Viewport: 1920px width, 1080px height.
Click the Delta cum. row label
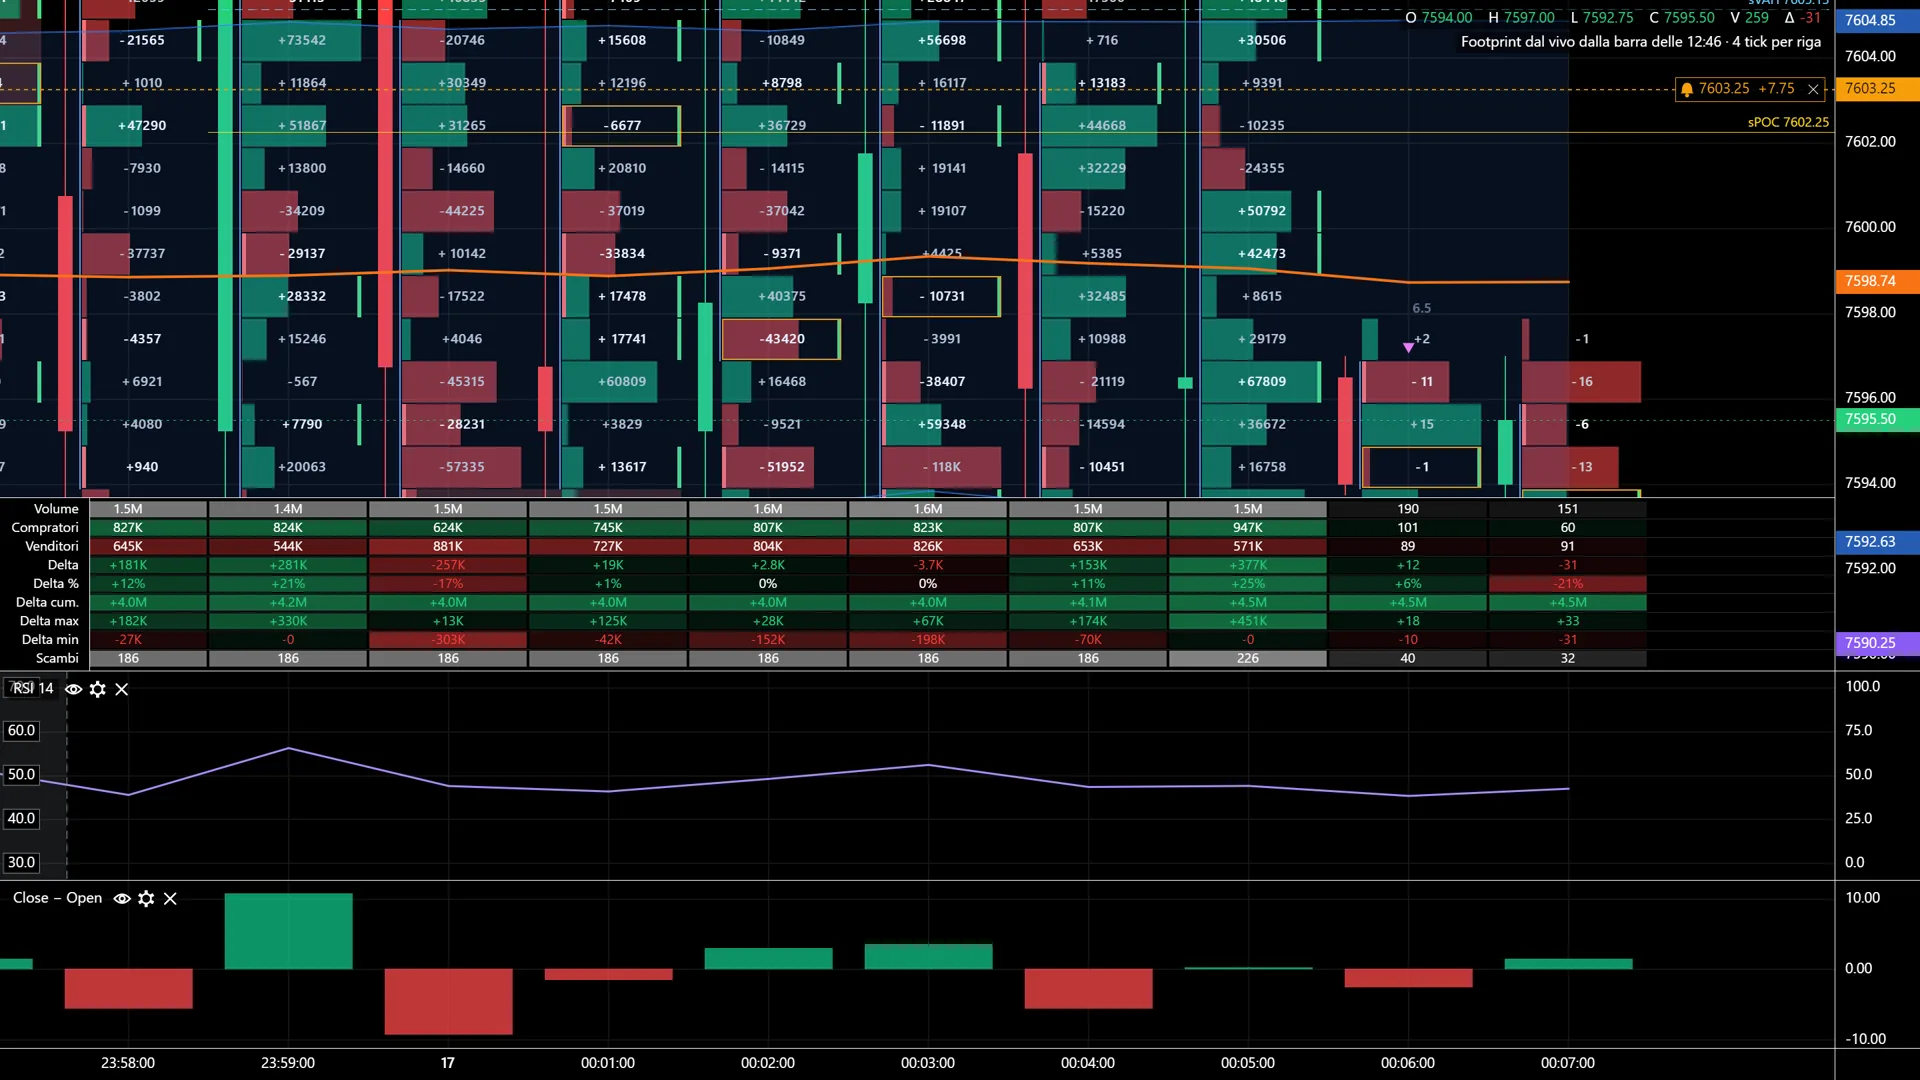coord(47,603)
